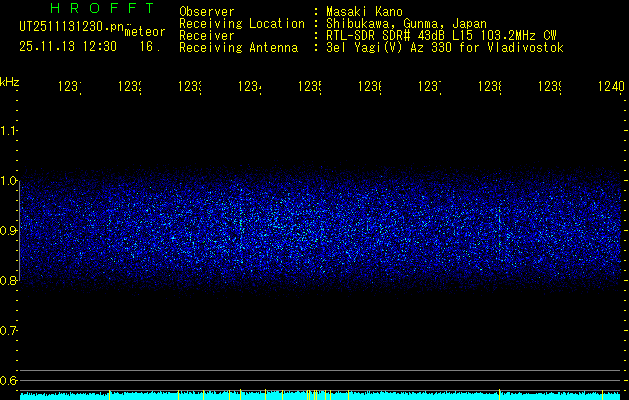Click the 'Receiving Location' field label
Viewport: 629px width, 400px height.
[x=241, y=23]
